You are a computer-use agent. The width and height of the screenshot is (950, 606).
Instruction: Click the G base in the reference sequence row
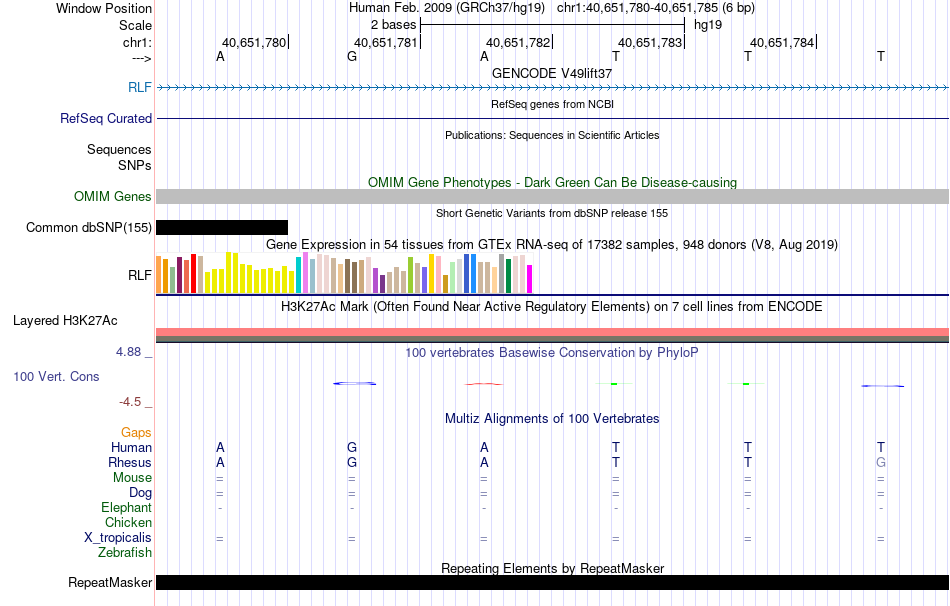(x=352, y=56)
